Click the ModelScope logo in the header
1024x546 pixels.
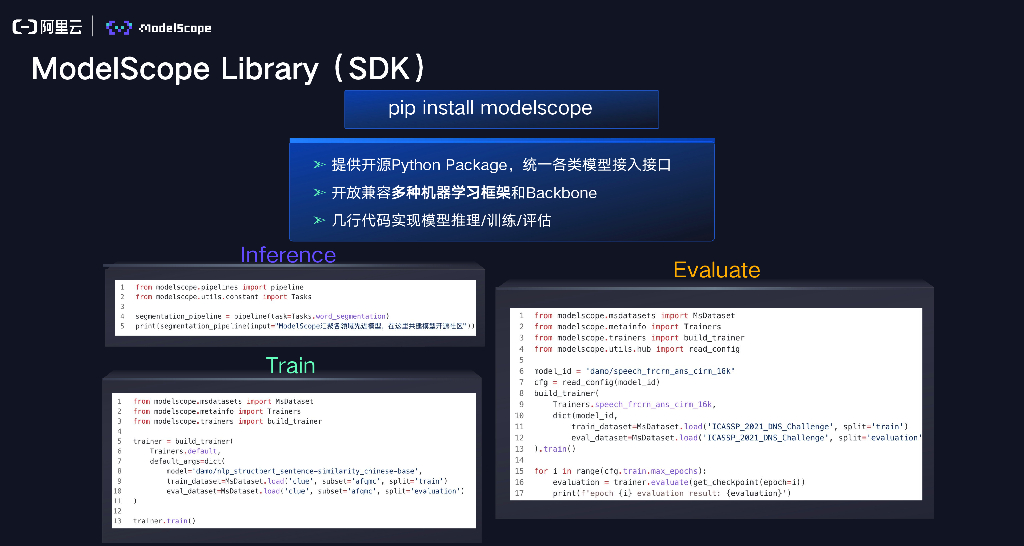[x=159, y=27]
